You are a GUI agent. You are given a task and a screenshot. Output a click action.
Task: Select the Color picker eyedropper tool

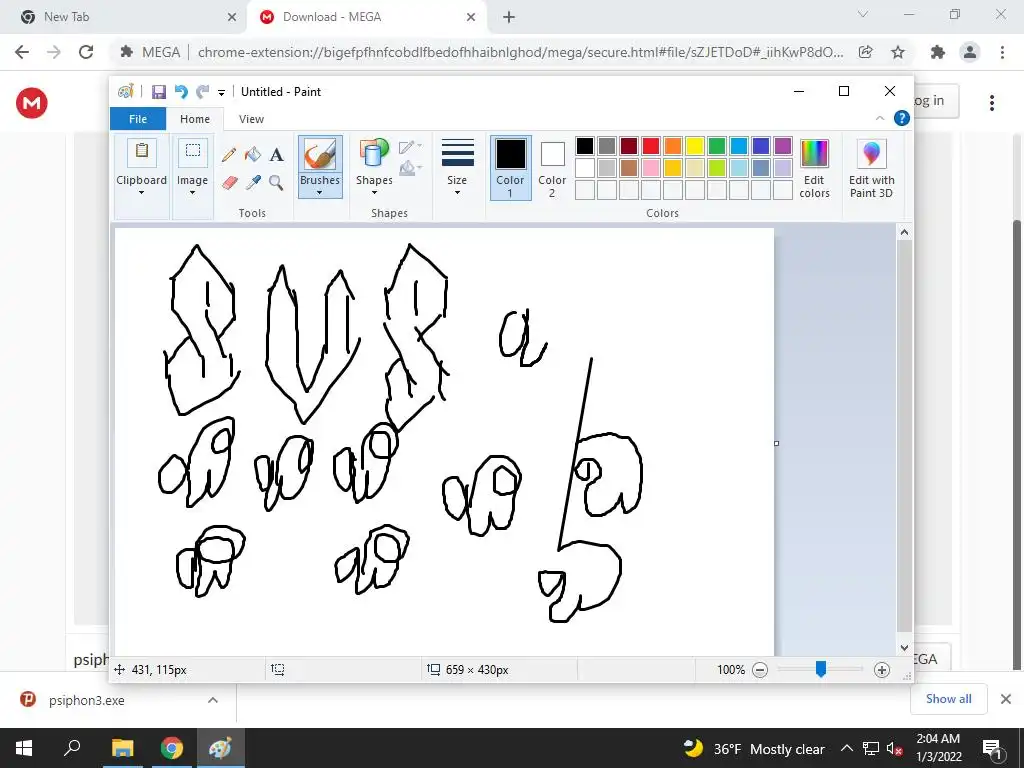tap(253, 182)
